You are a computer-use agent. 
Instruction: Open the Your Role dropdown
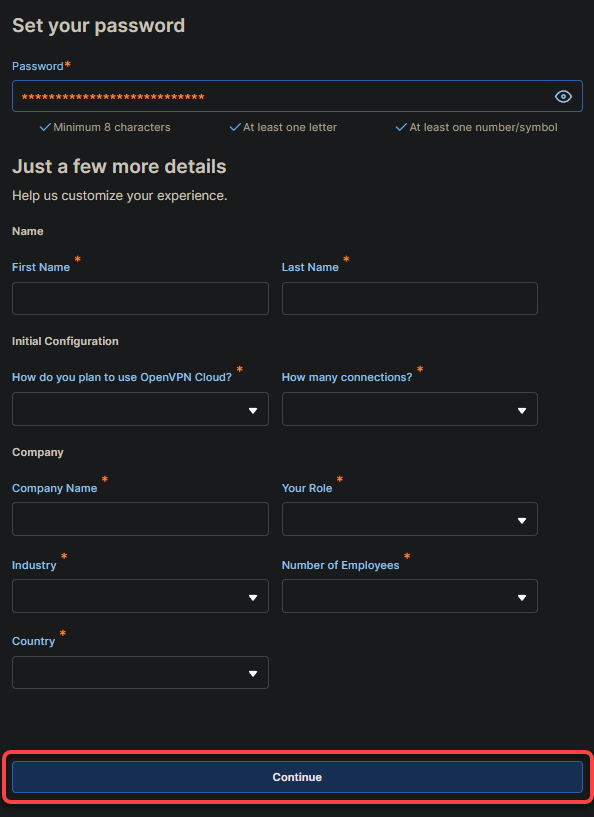click(x=410, y=519)
